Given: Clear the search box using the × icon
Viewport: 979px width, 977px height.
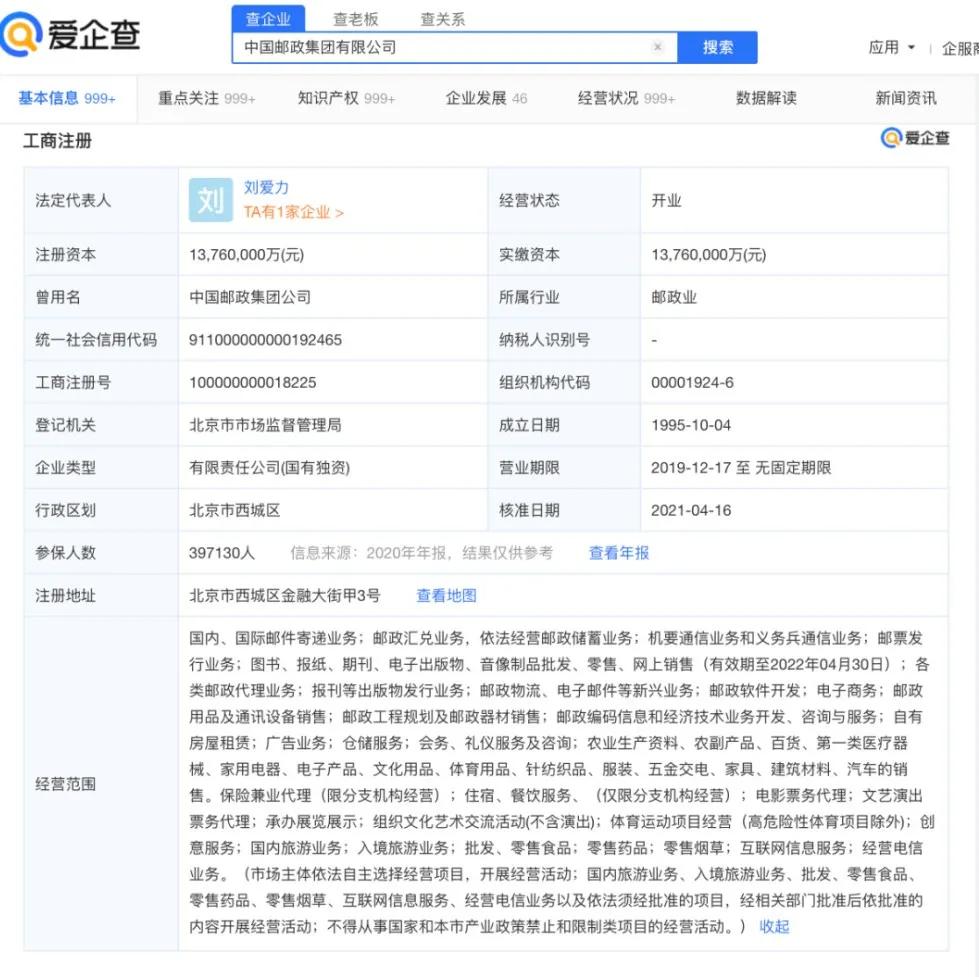Looking at the screenshot, I should pyautogui.click(x=657, y=46).
